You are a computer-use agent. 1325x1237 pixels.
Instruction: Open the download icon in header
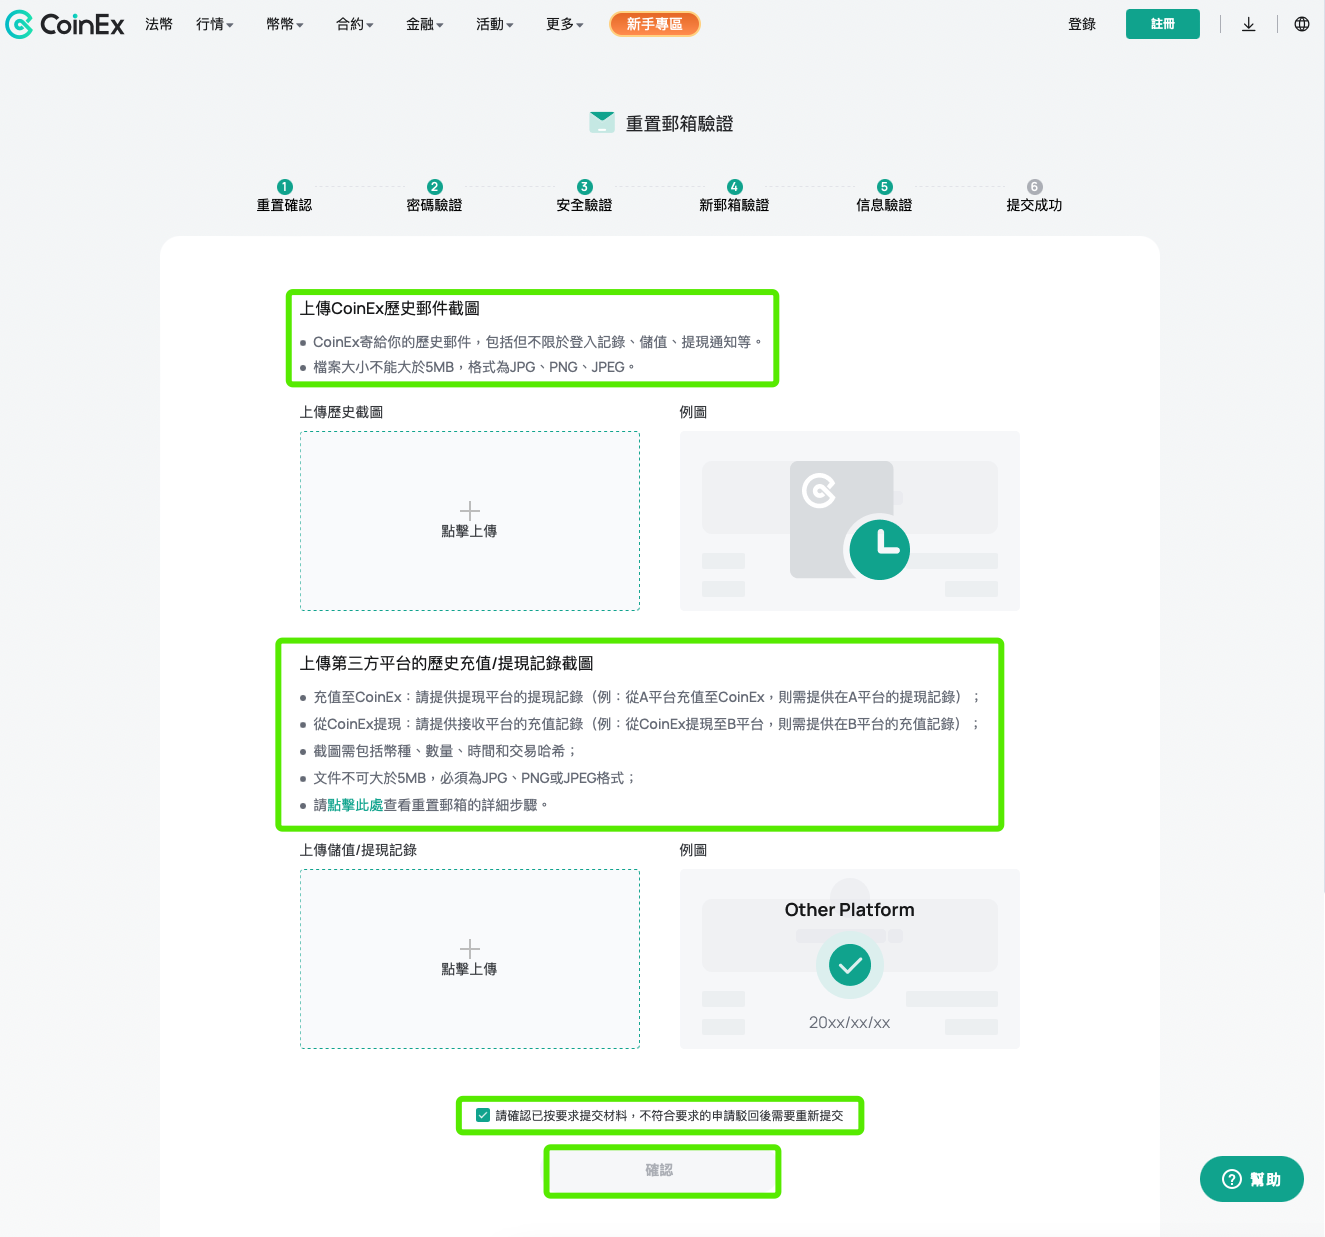pyautogui.click(x=1249, y=24)
